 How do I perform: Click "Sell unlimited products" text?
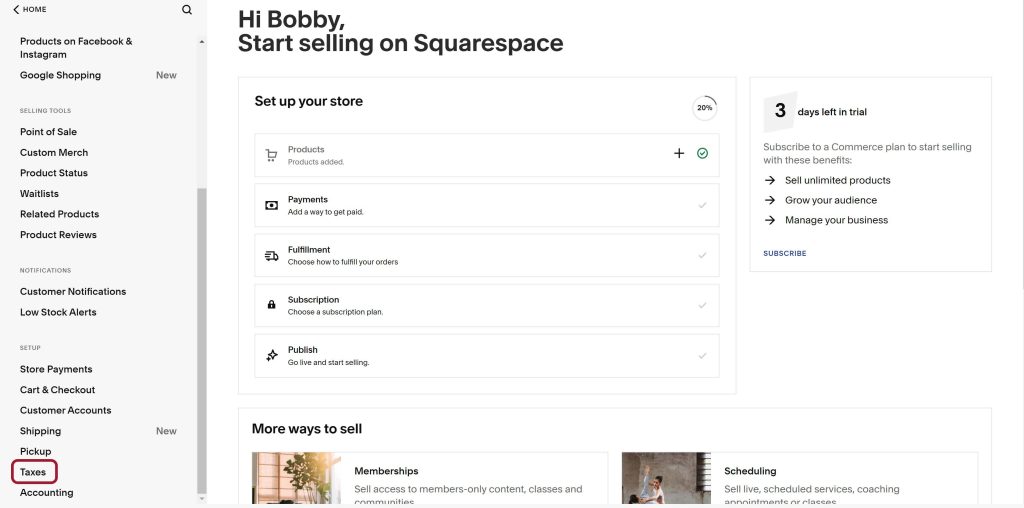coord(837,180)
